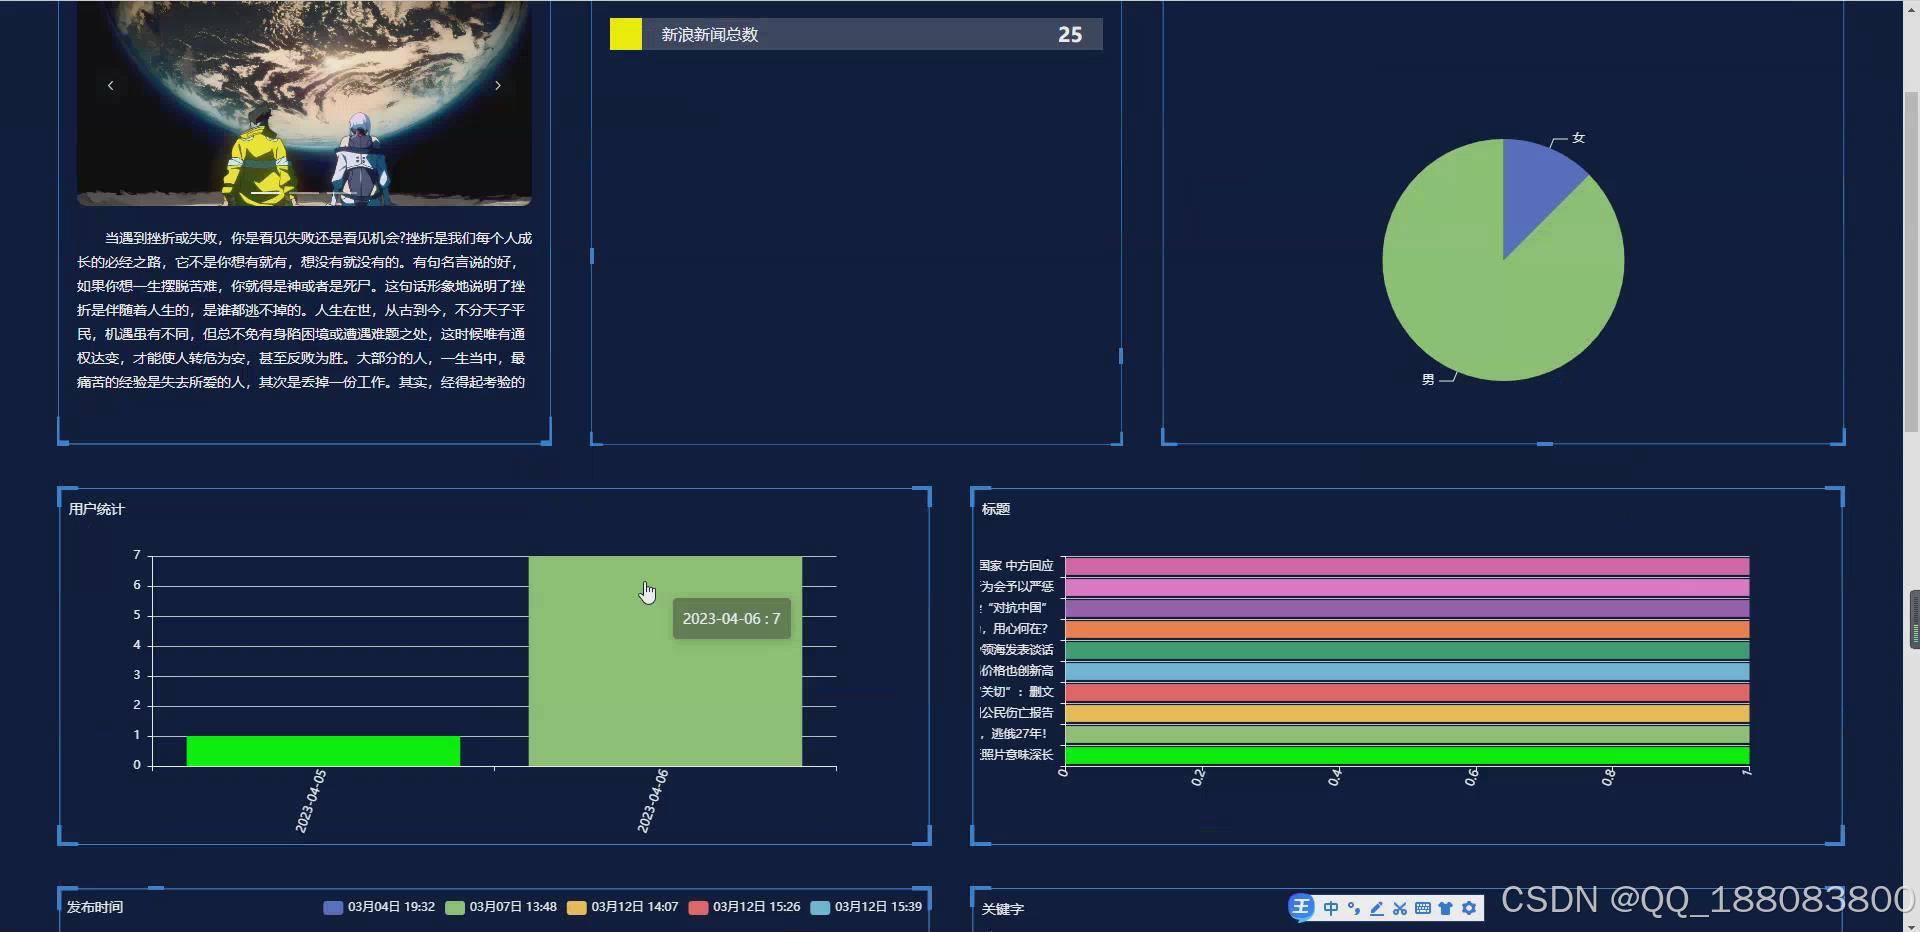The image size is (1920, 932).
Task: Go to previous carousel slide arrow
Action: click(x=110, y=85)
